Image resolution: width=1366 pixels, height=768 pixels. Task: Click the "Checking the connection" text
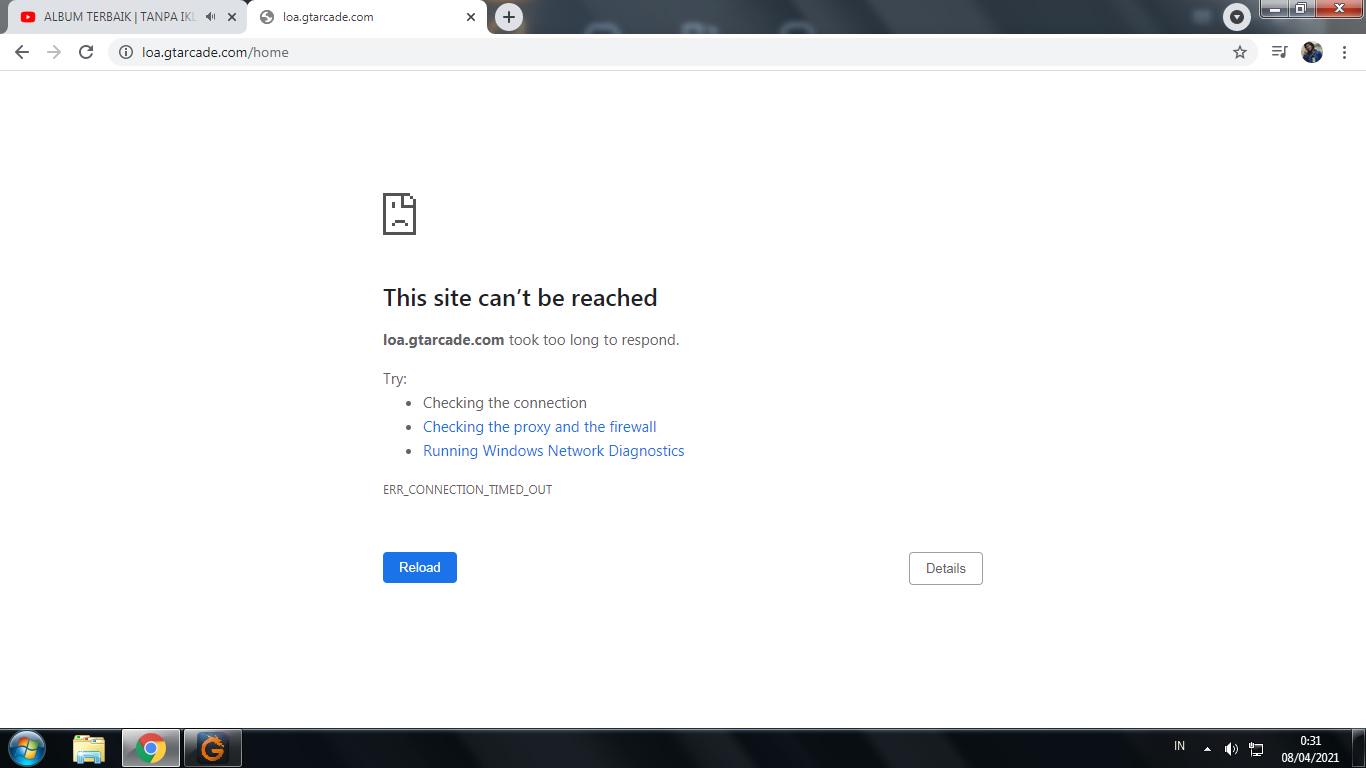pyautogui.click(x=505, y=403)
